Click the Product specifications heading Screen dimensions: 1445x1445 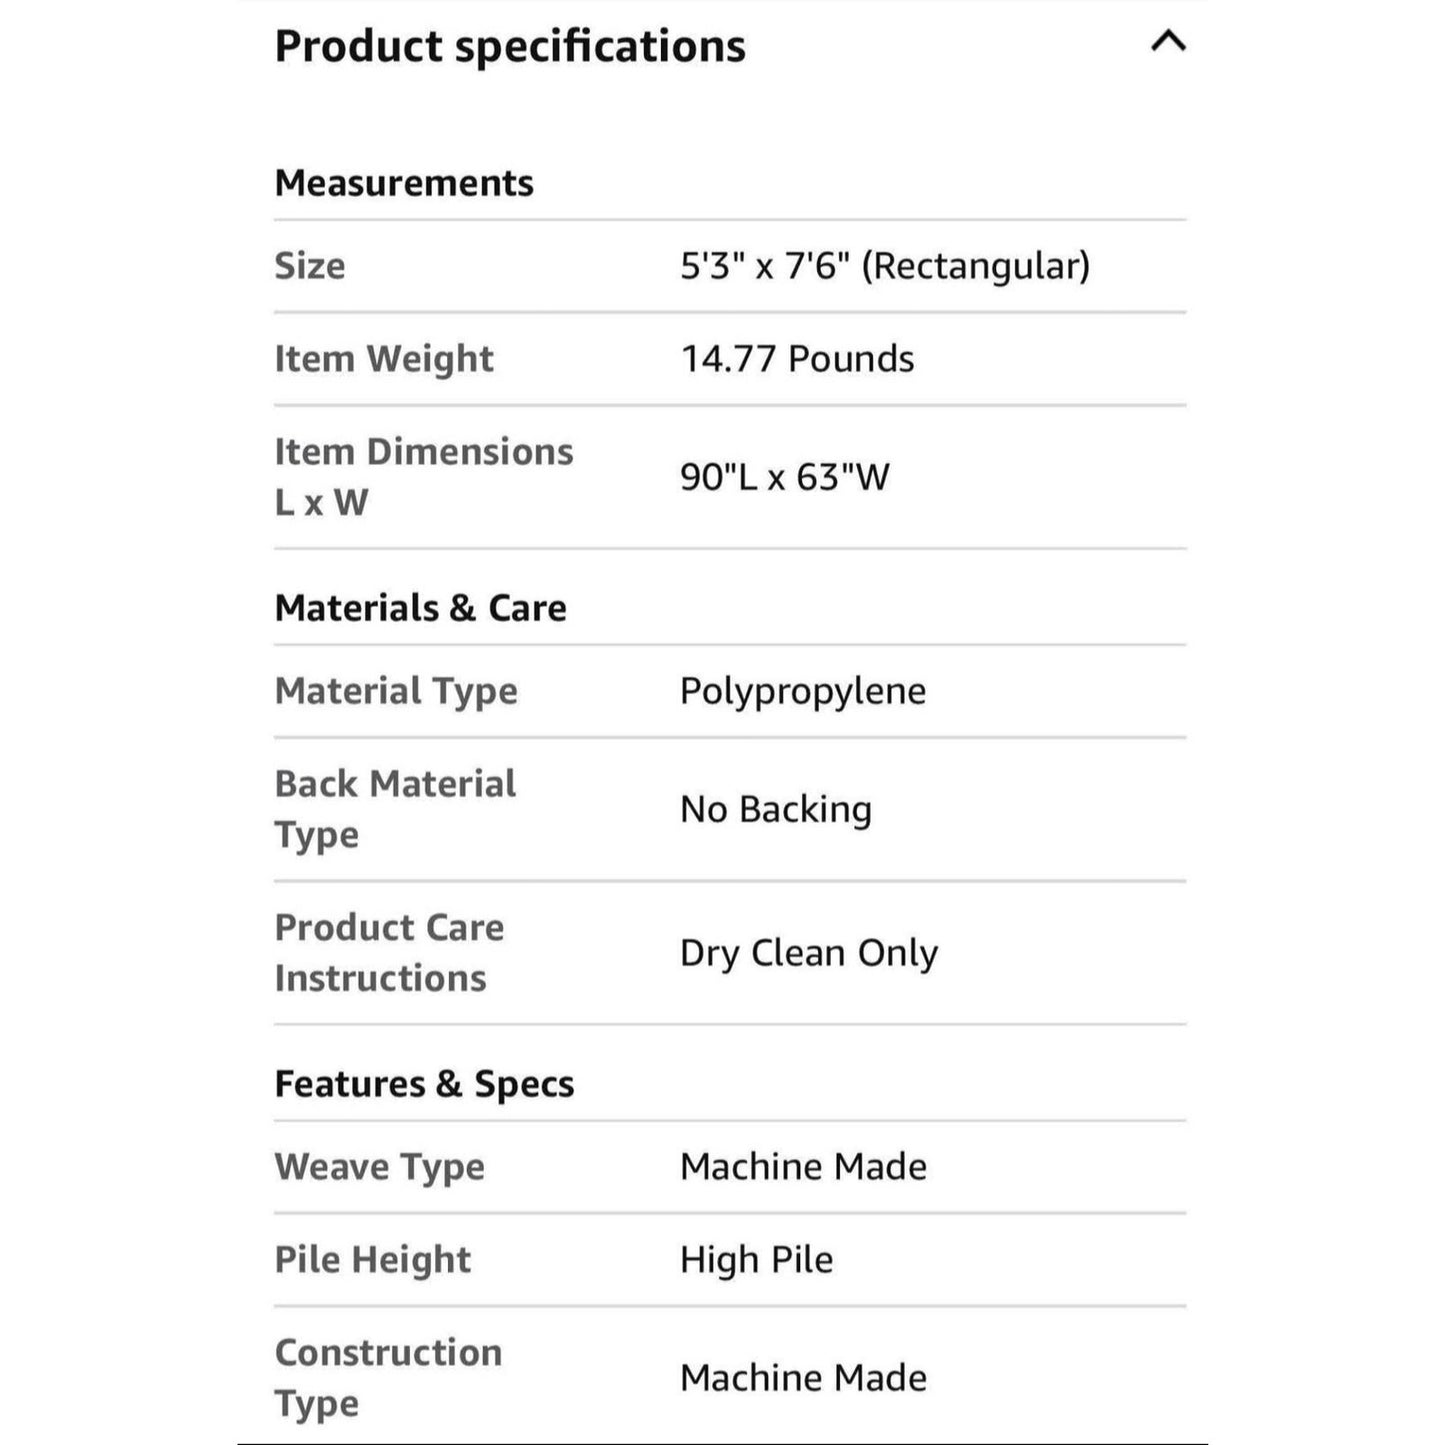[510, 47]
